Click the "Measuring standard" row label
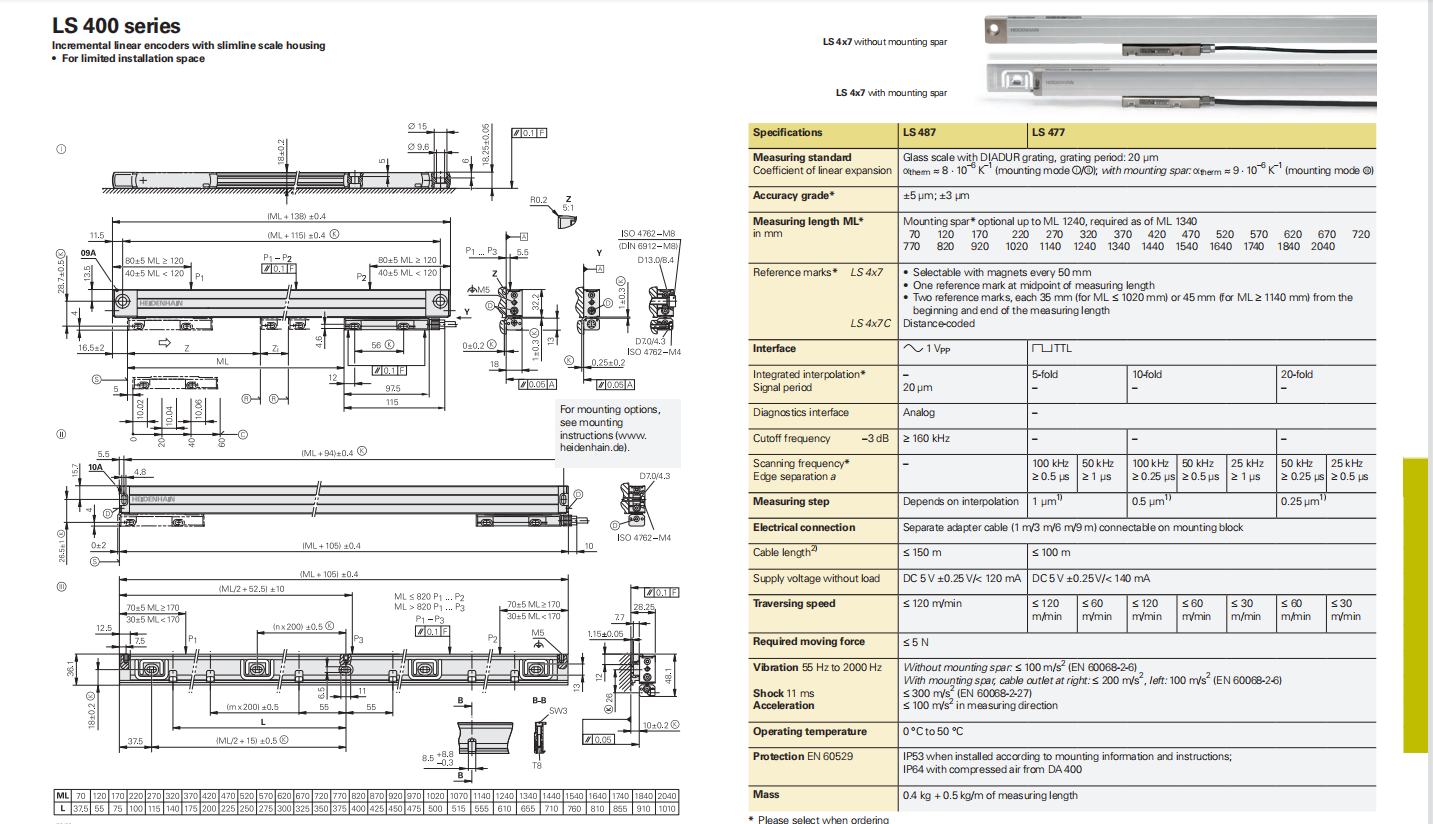 tap(802, 158)
